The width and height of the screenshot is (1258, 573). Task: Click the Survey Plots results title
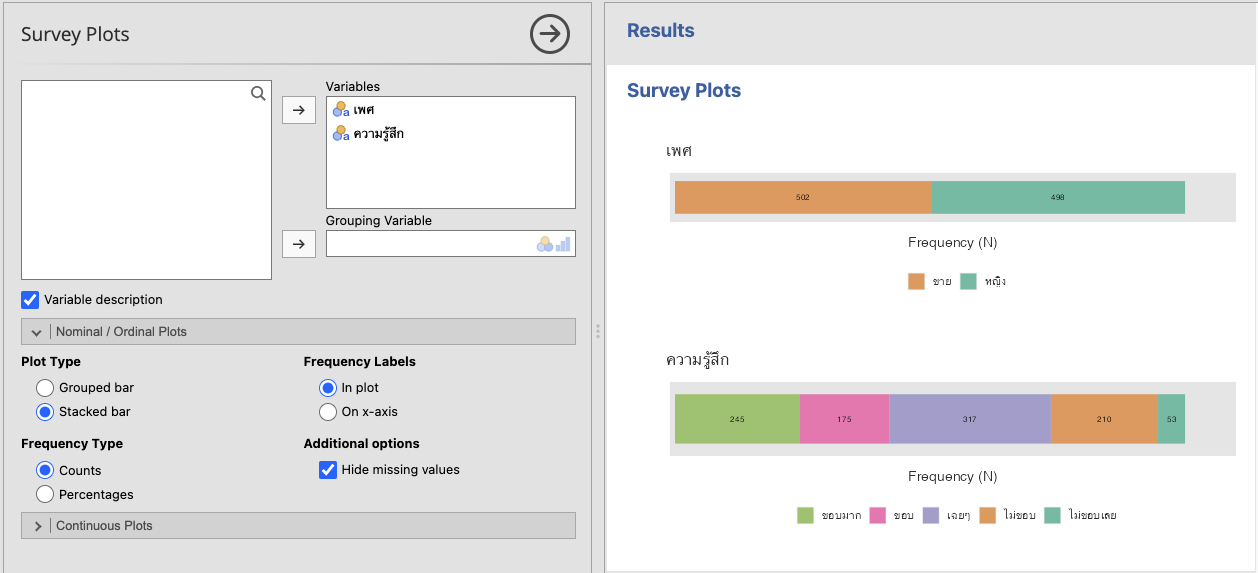coord(684,91)
